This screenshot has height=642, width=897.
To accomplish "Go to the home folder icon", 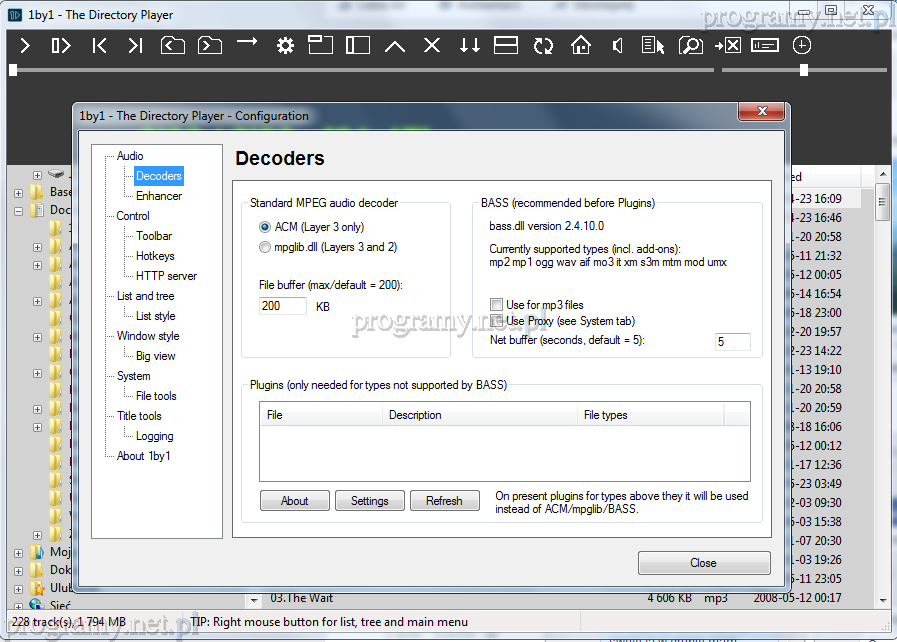I will tap(581, 46).
